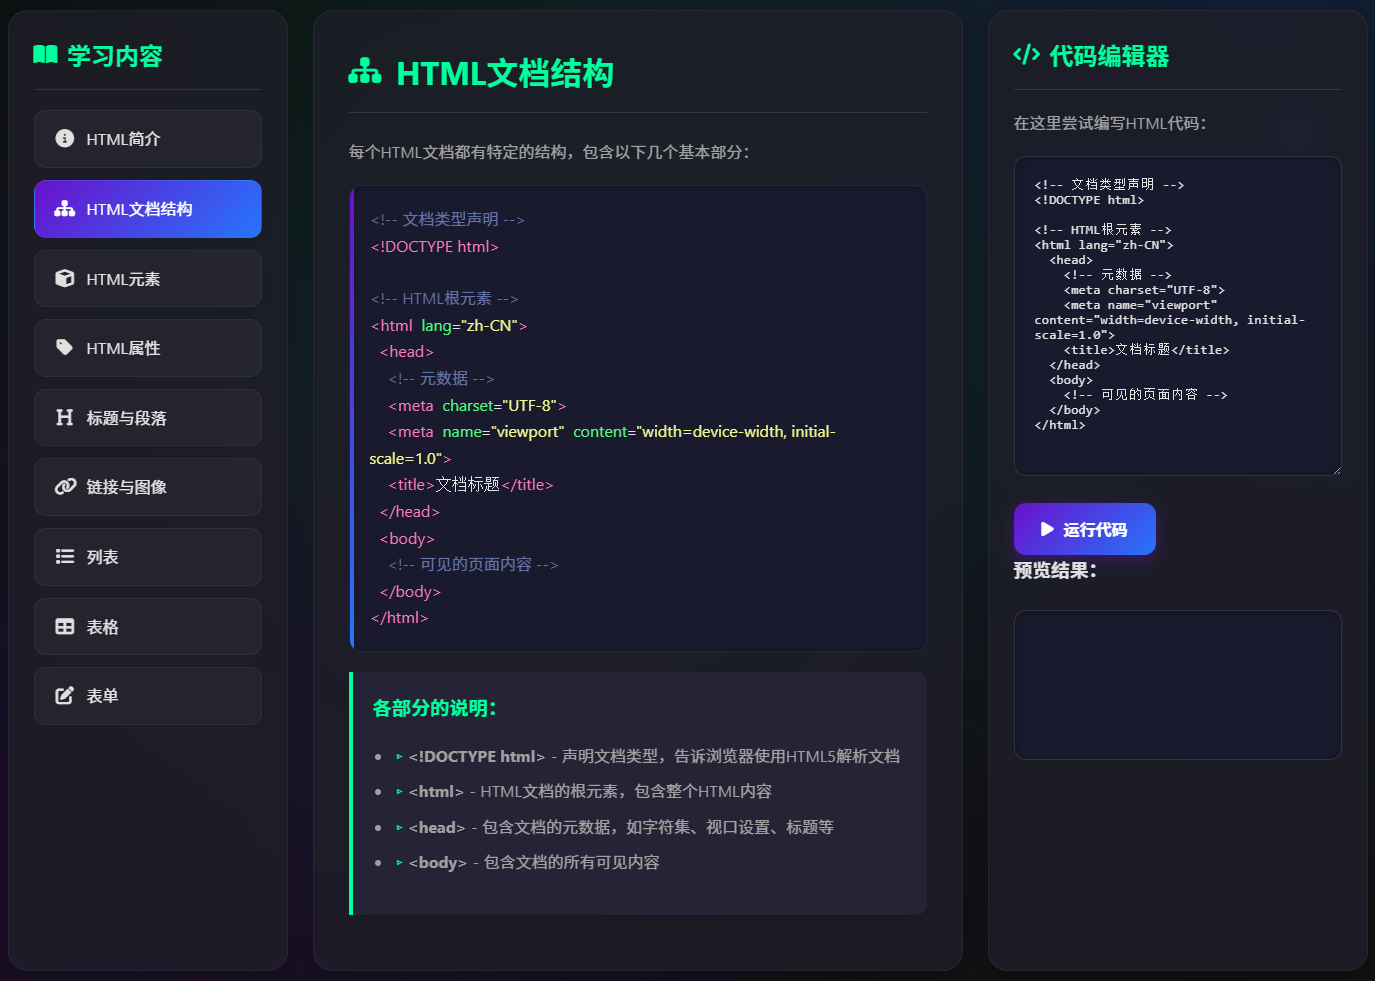This screenshot has height=981, width=1375.
Task: Click the 学习内容 sidebar title
Action: 115,56
